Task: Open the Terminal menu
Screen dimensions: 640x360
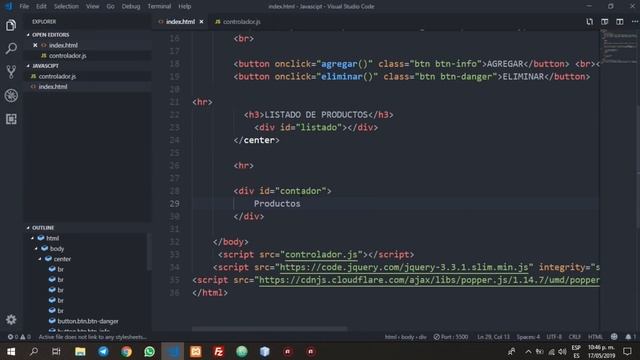Action: click(x=159, y=7)
